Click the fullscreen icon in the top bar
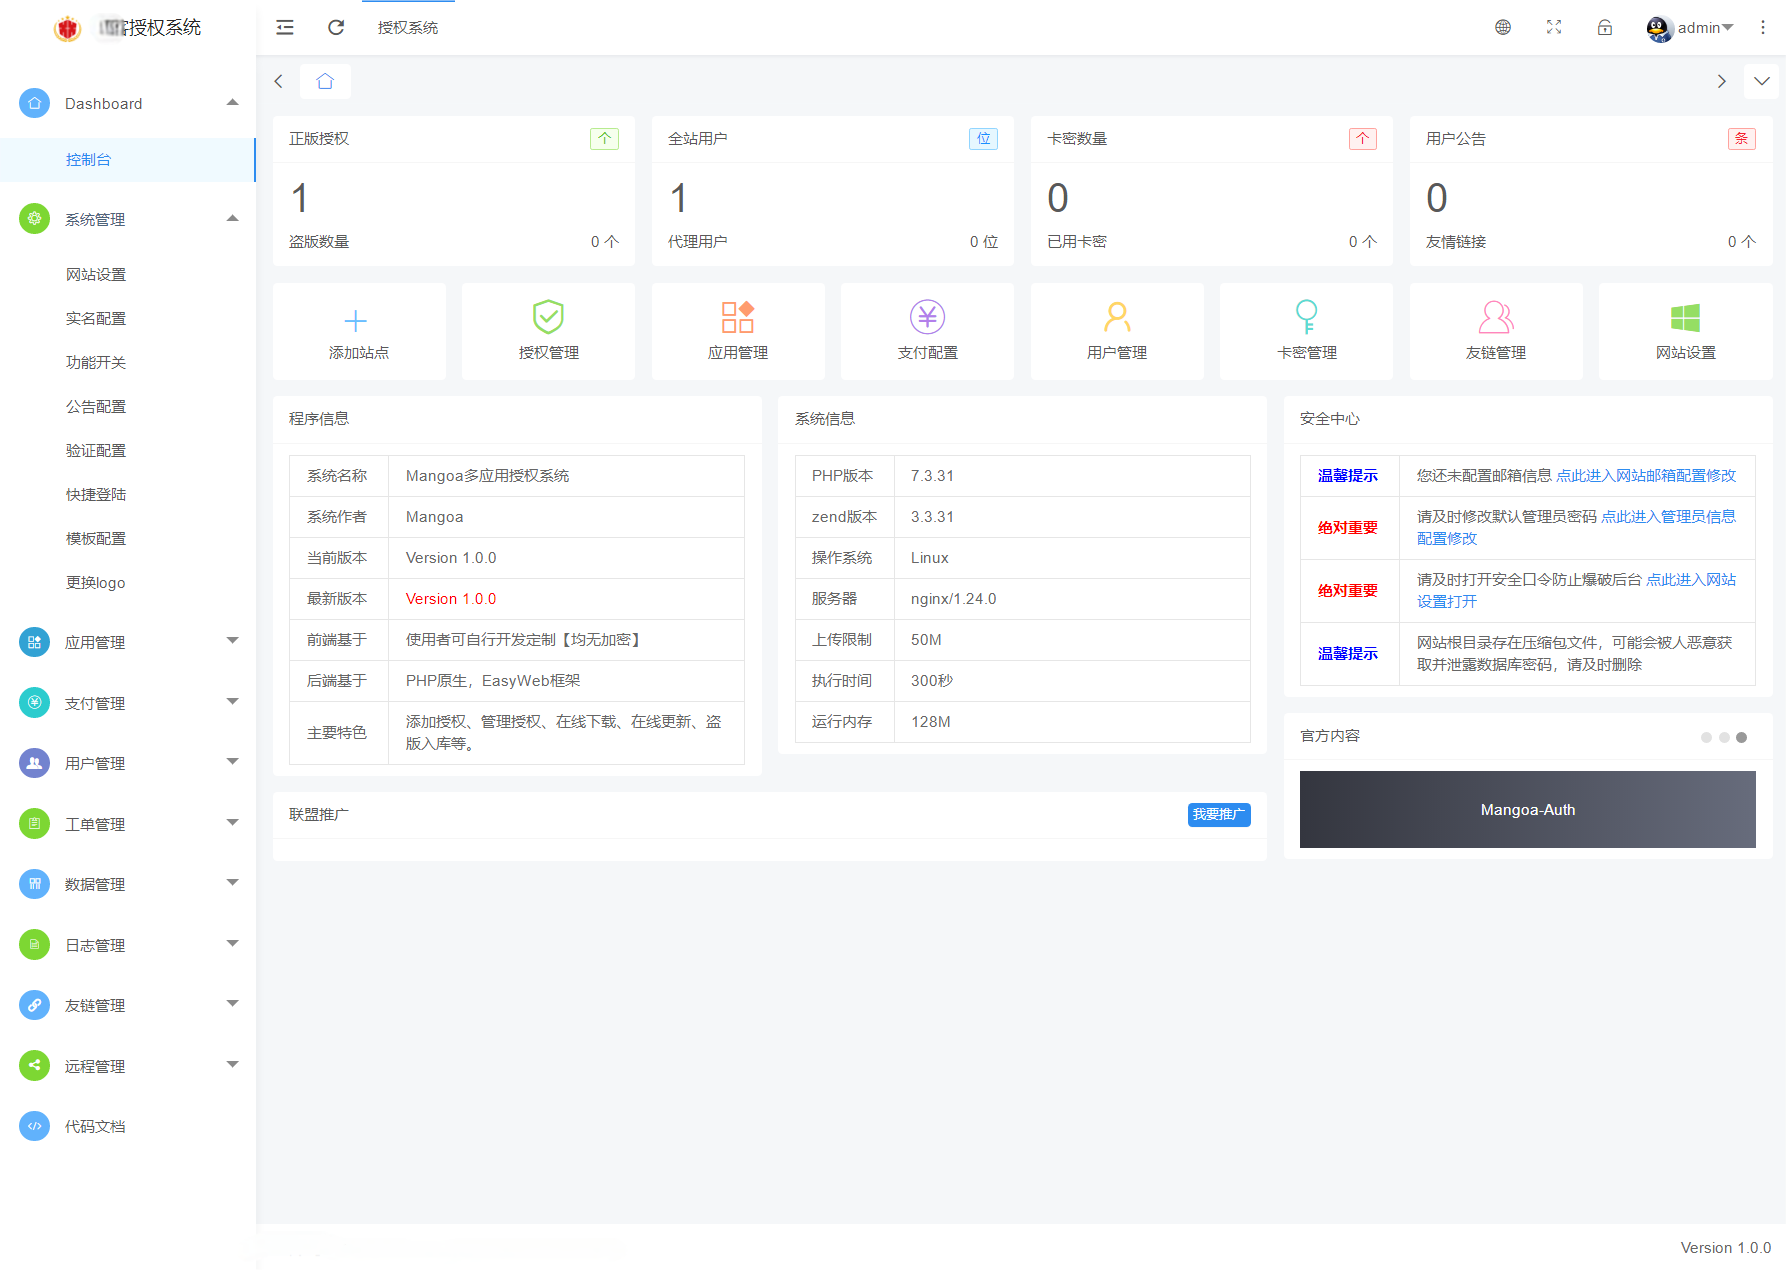Viewport: 1786px width, 1270px height. [x=1553, y=27]
